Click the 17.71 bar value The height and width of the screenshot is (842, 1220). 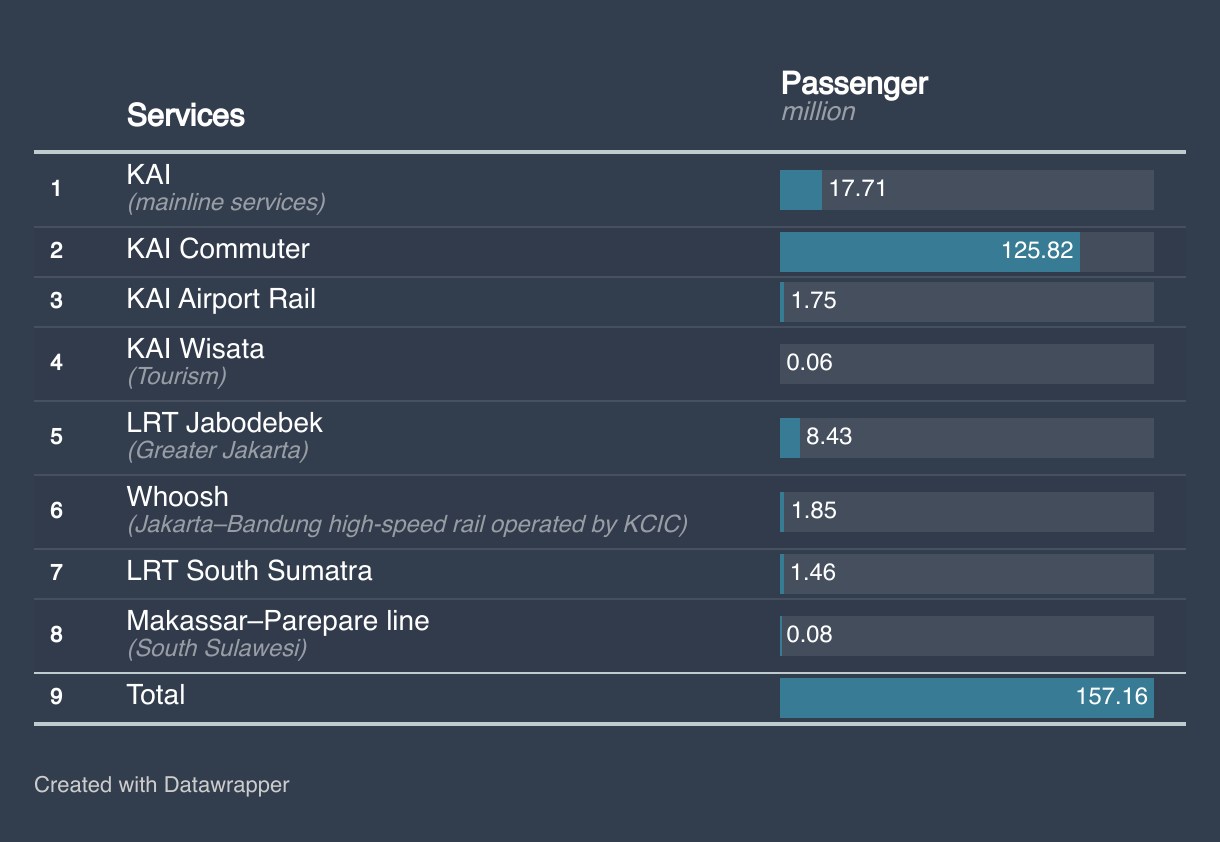click(857, 189)
